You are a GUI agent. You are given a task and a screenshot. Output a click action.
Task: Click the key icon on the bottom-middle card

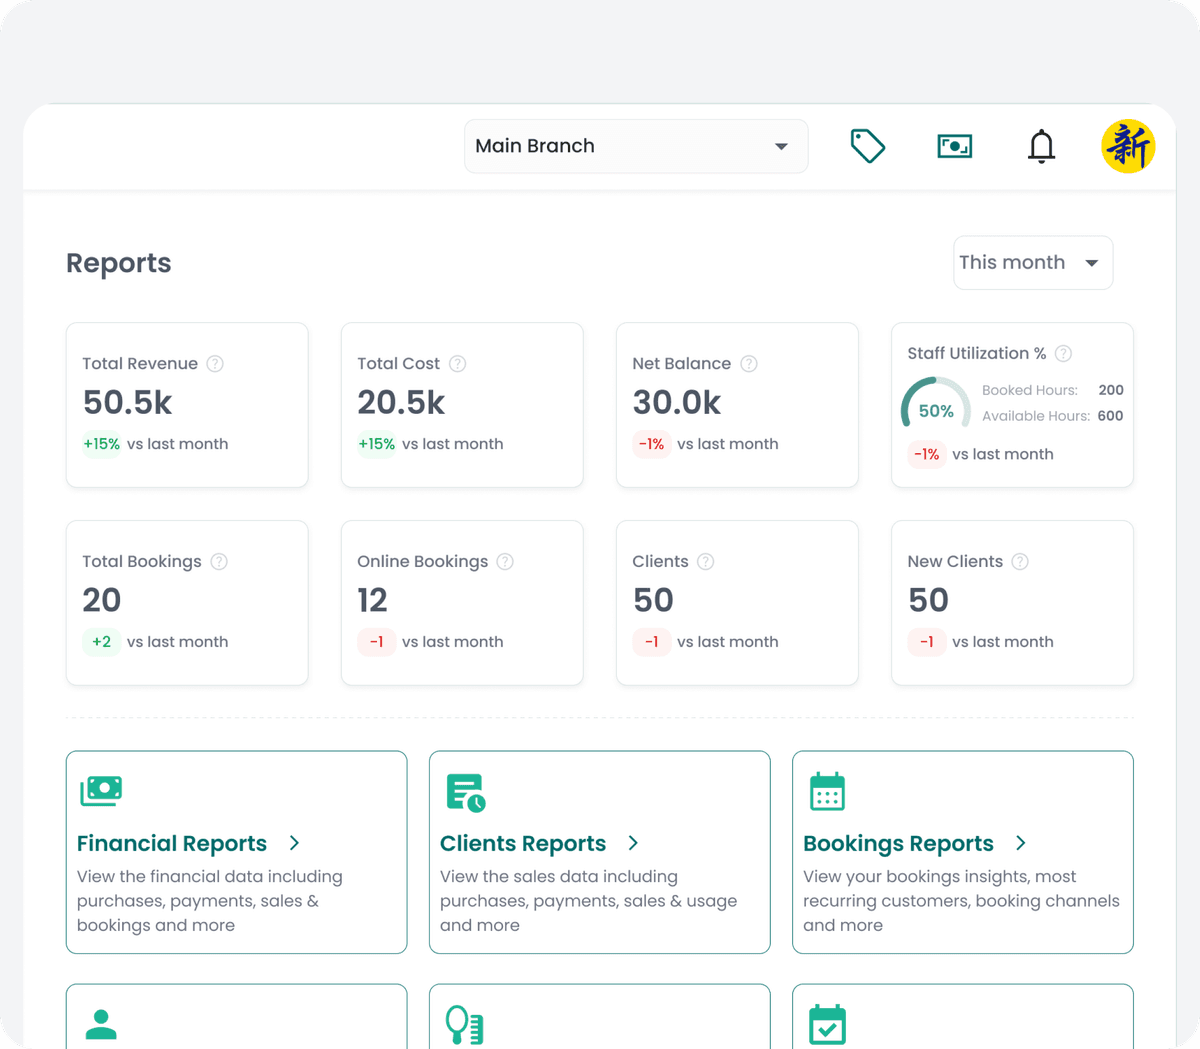point(463,1022)
